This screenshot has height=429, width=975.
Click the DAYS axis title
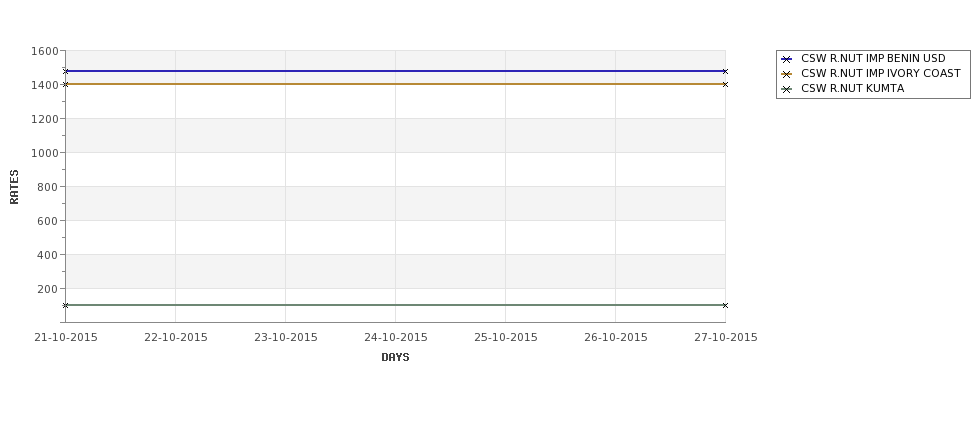(395, 358)
